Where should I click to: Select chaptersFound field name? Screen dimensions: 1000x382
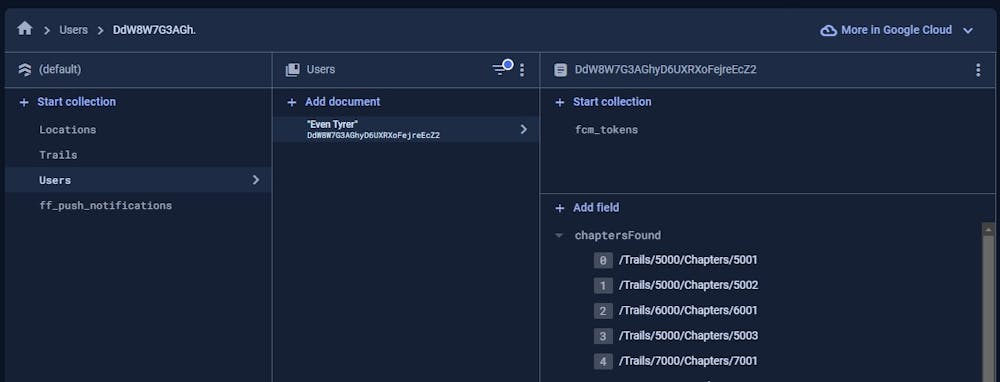point(617,235)
